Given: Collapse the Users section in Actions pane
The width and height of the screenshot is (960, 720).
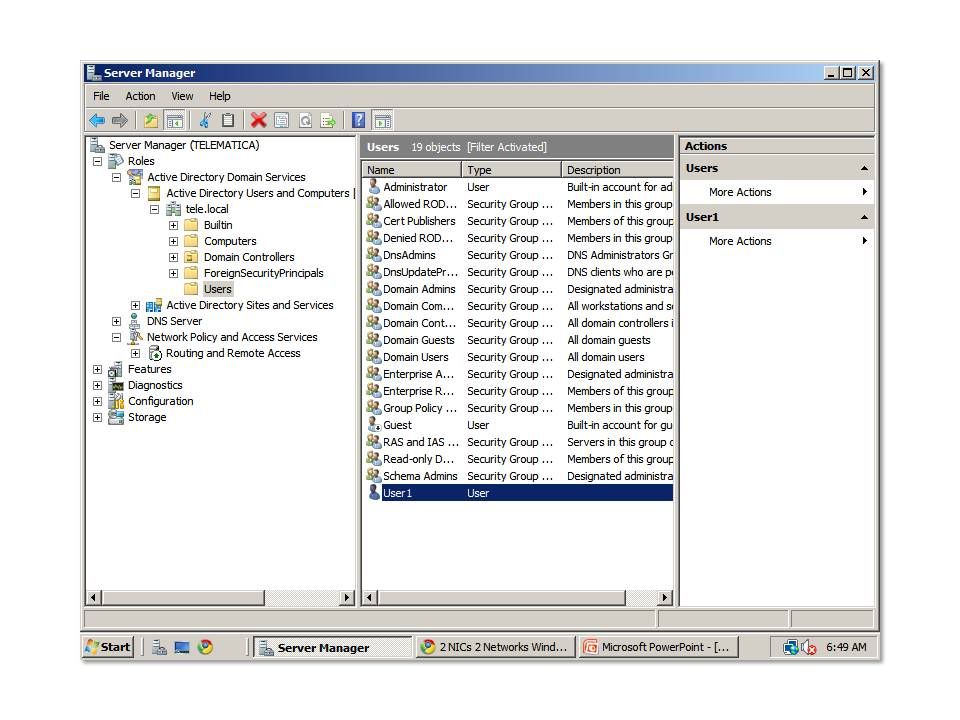Looking at the screenshot, I should click(864, 168).
